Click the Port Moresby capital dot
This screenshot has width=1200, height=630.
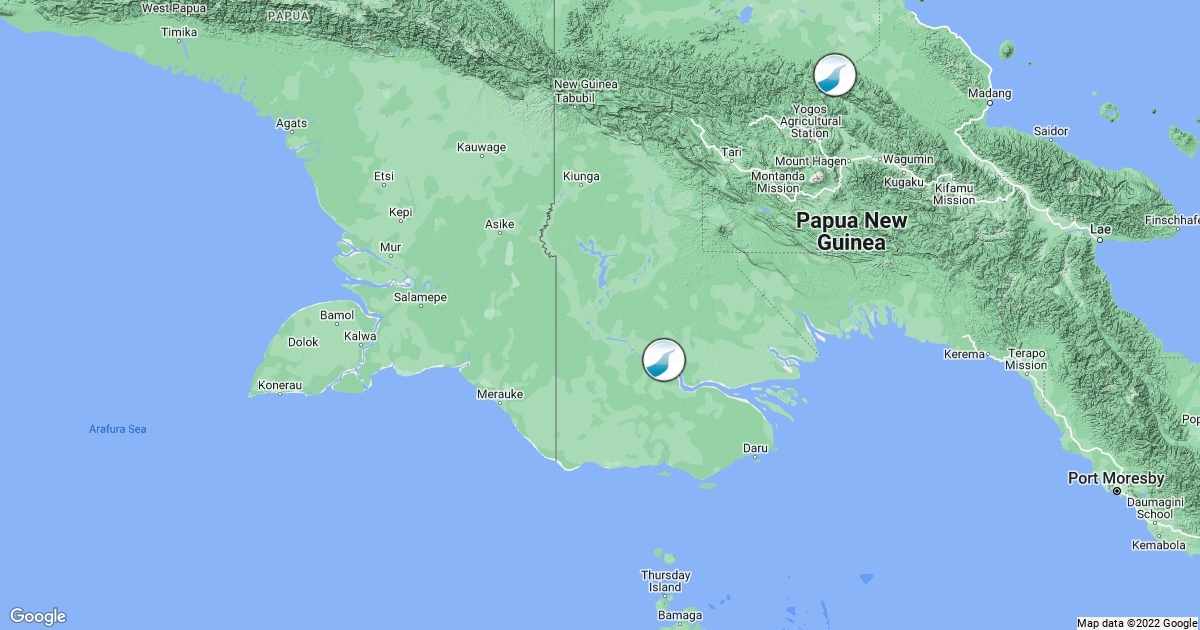[x=1117, y=491]
